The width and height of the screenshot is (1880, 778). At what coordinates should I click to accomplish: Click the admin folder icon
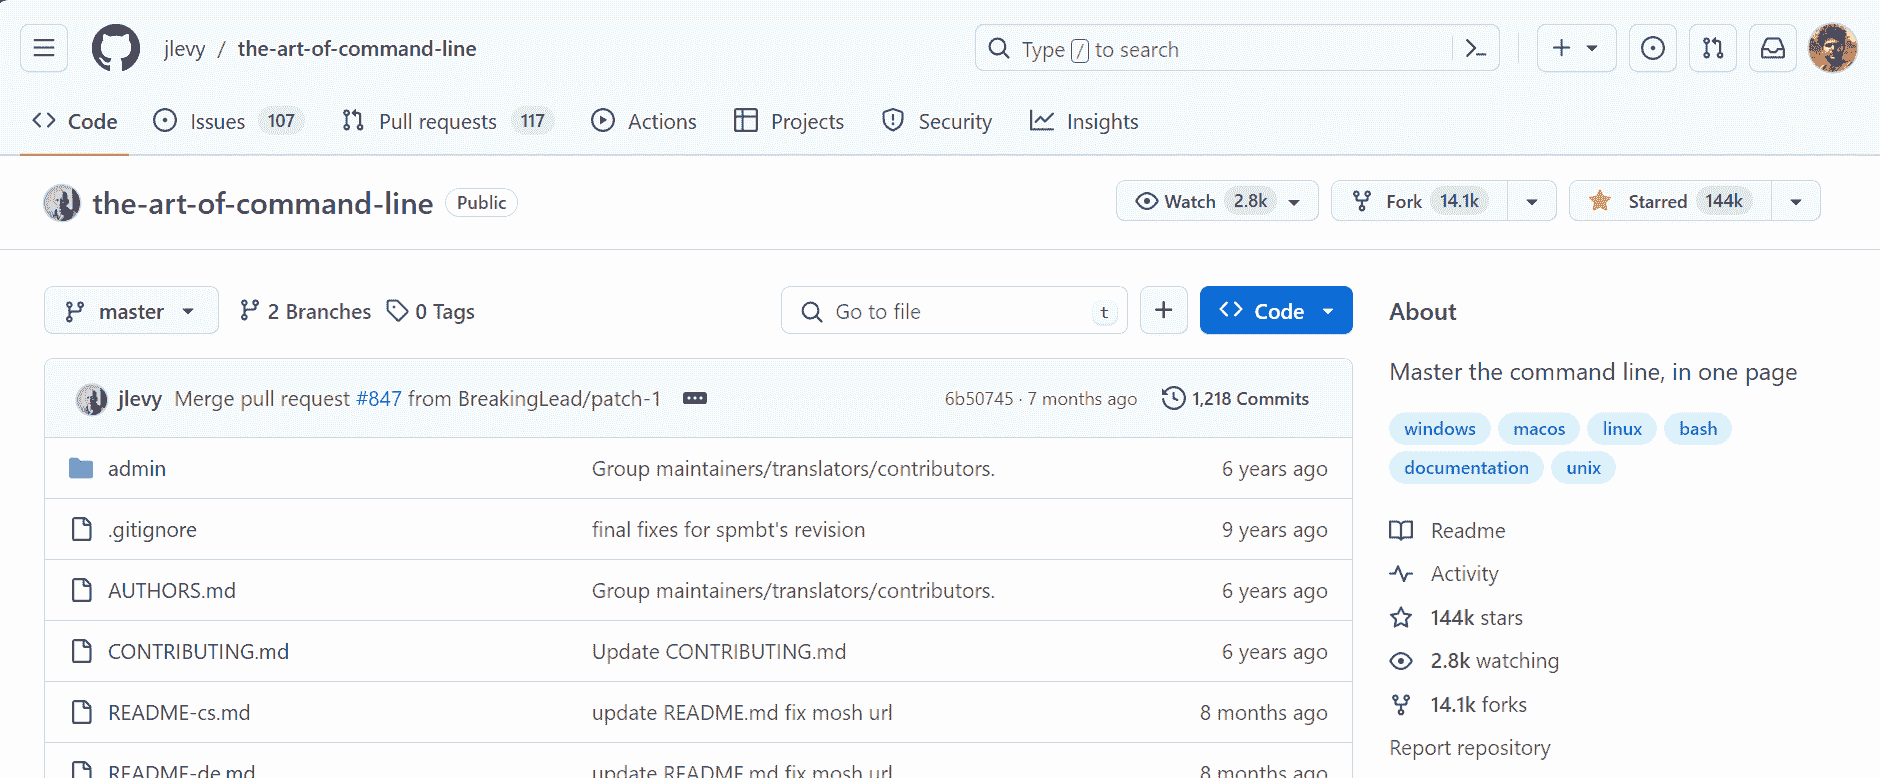81,468
